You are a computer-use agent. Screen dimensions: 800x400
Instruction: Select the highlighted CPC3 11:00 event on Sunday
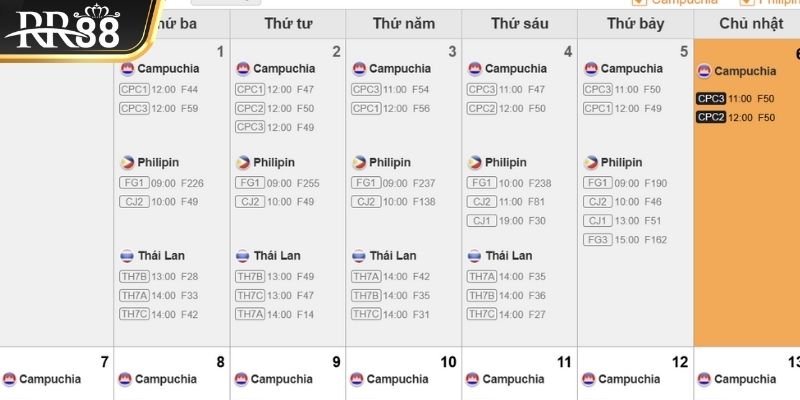735,99
